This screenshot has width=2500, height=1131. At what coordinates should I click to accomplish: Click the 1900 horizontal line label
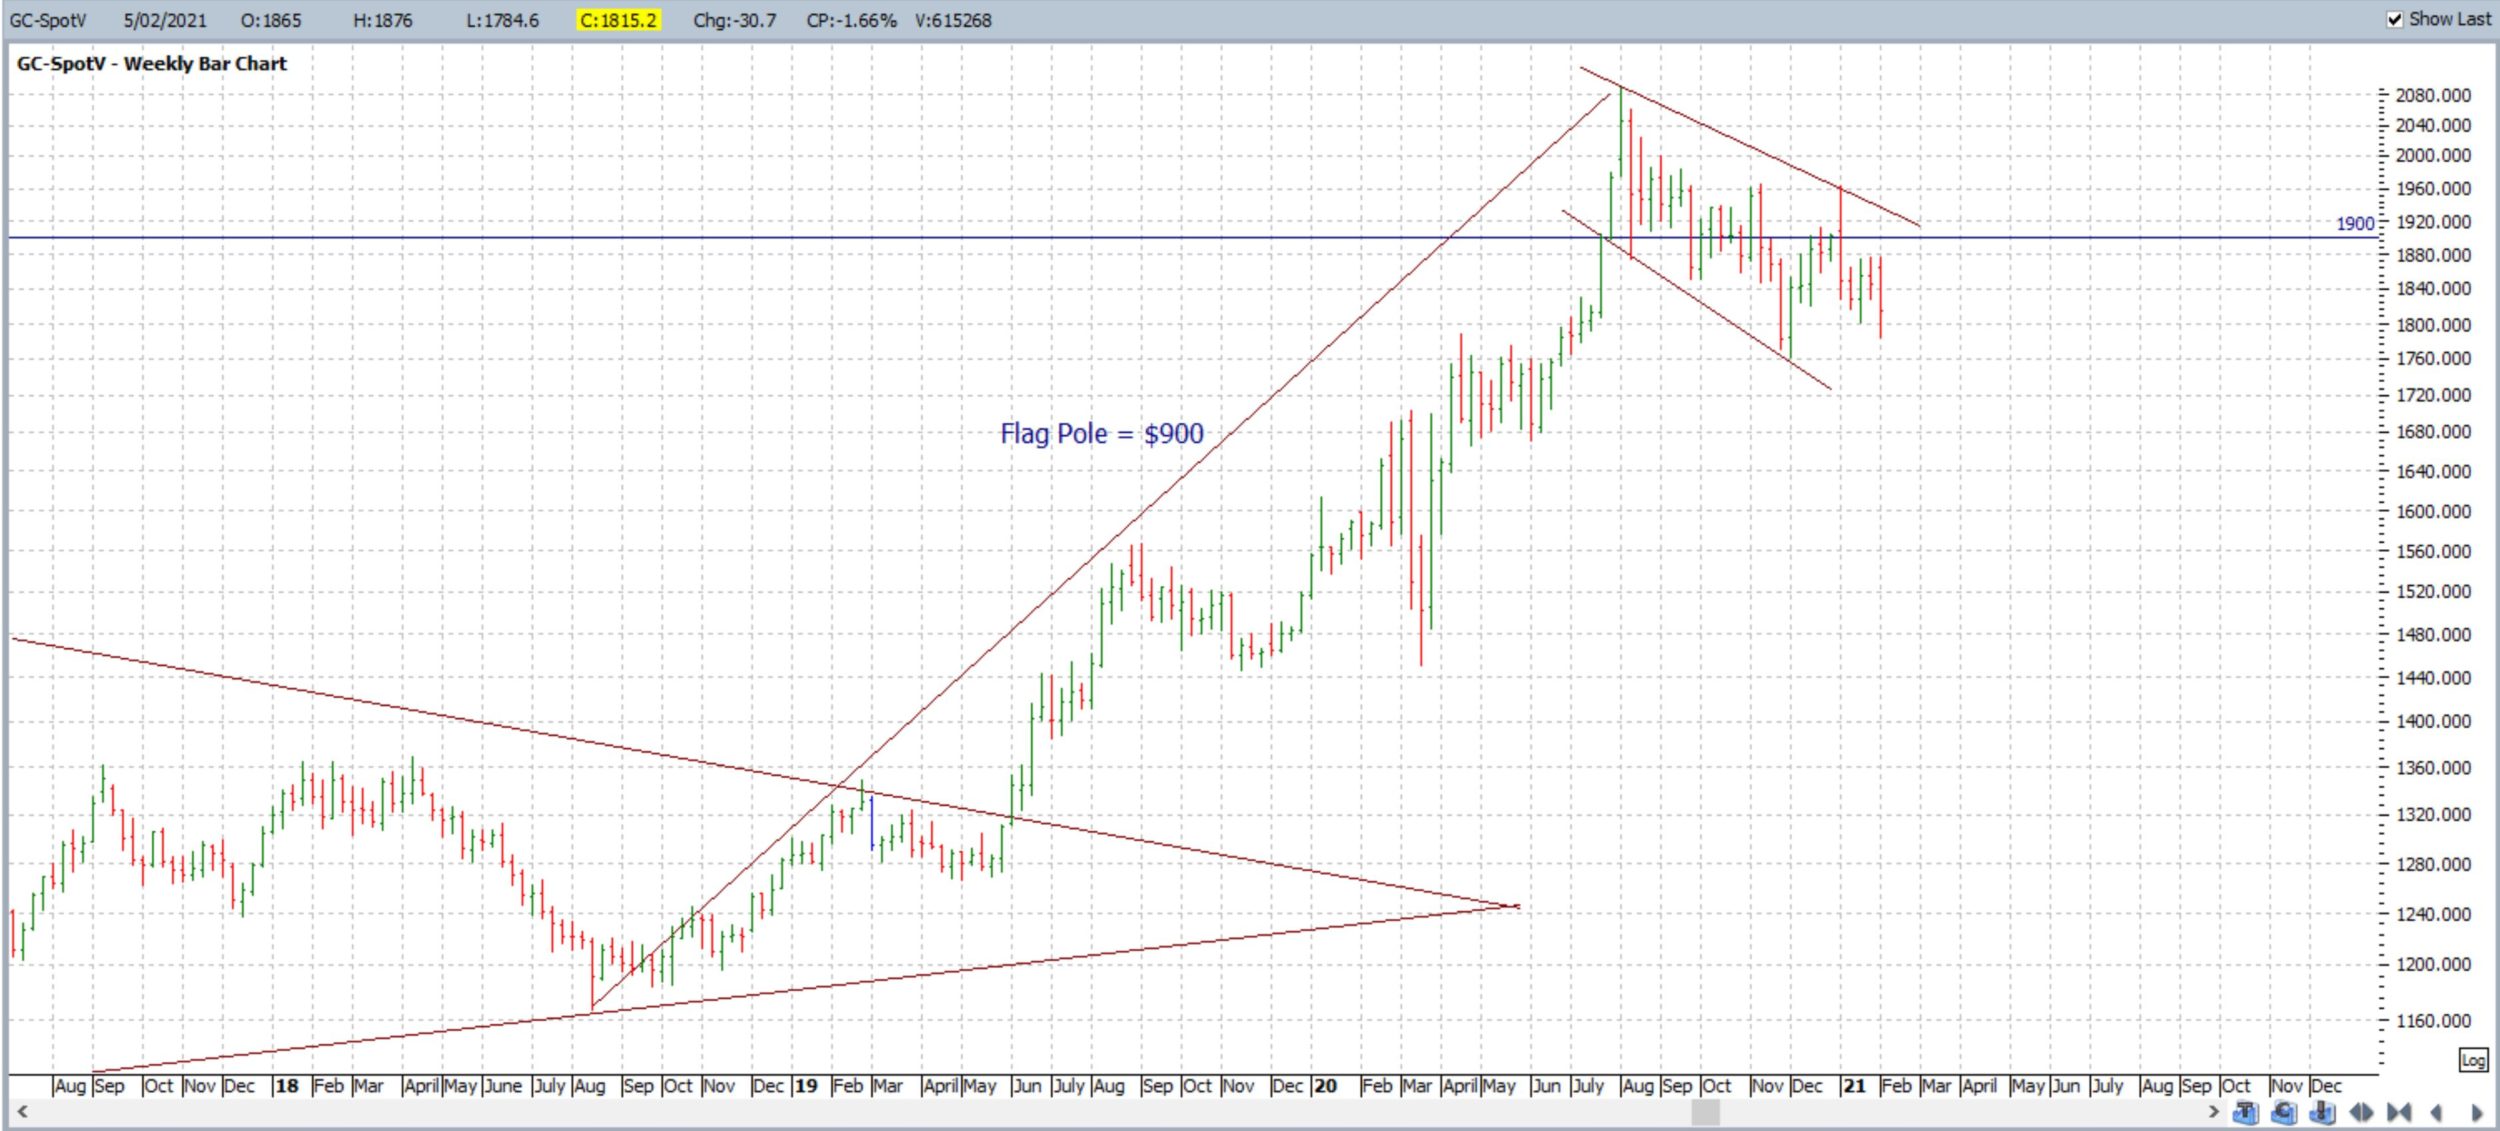[x=2355, y=224]
